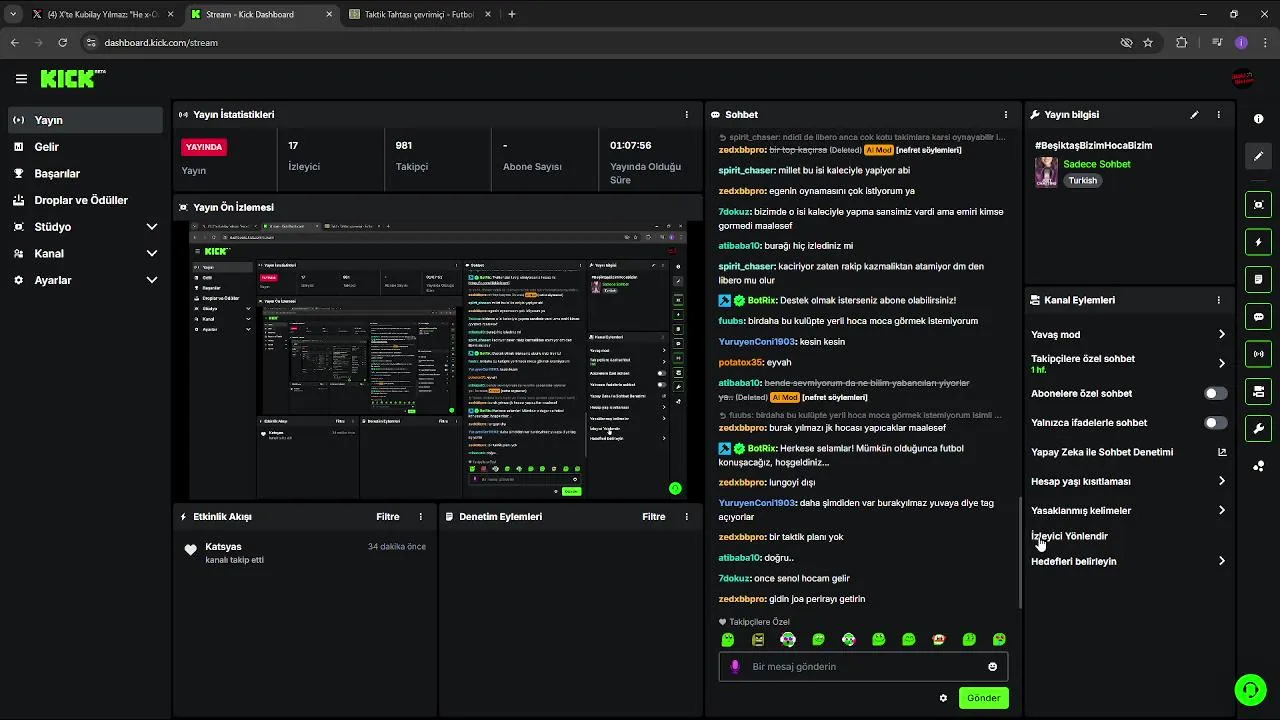This screenshot has width=1280, height=720.
Task: Insert first green Kick emote in emote row
Action: (x=728, y=640)
